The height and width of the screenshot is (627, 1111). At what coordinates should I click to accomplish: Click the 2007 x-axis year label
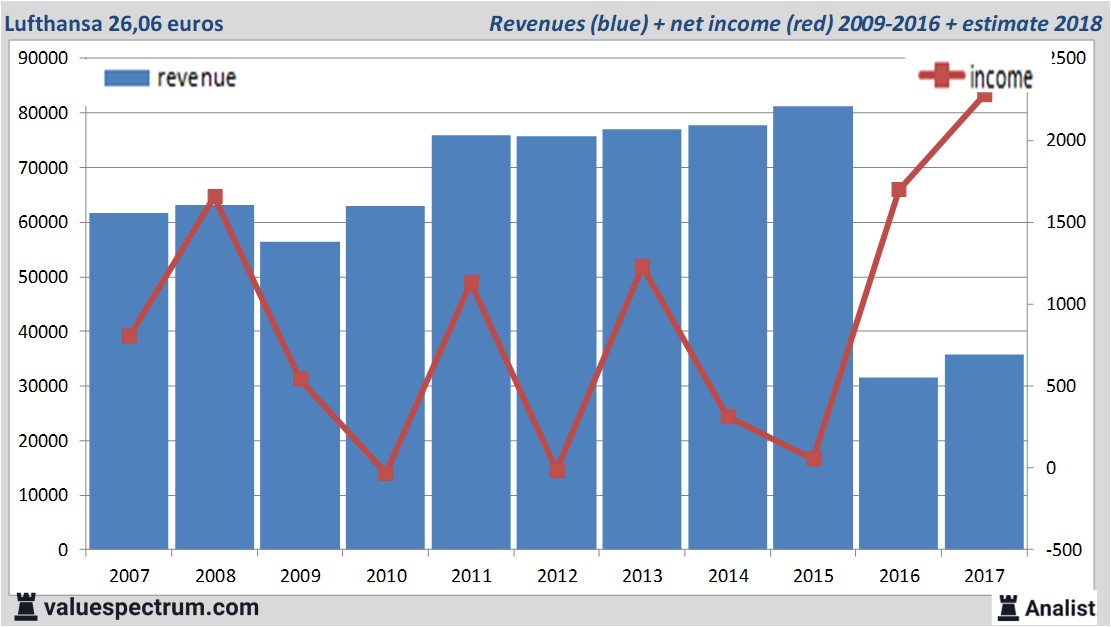(x=129, y=576)
